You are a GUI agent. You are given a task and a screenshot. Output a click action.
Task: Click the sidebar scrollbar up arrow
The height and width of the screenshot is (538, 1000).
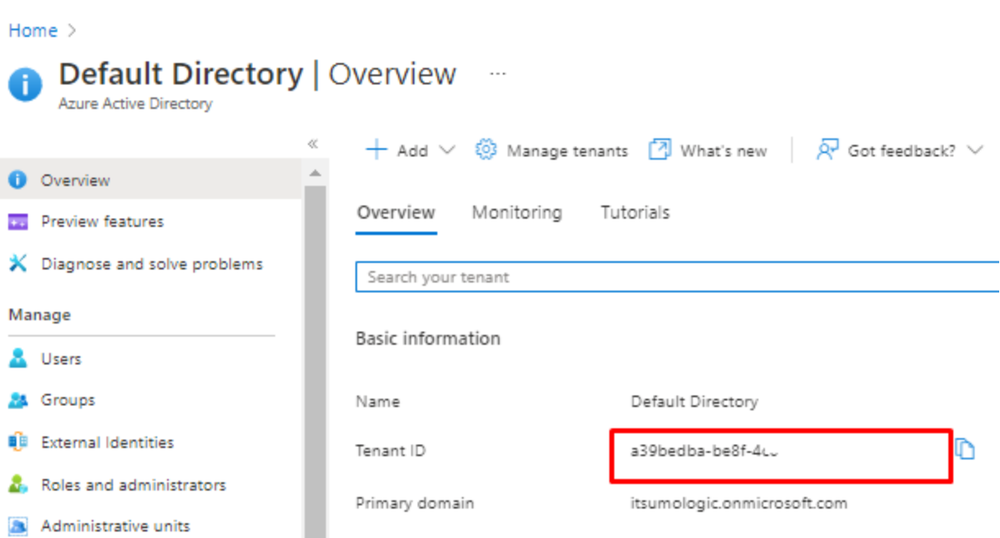[x=315, y=175]
